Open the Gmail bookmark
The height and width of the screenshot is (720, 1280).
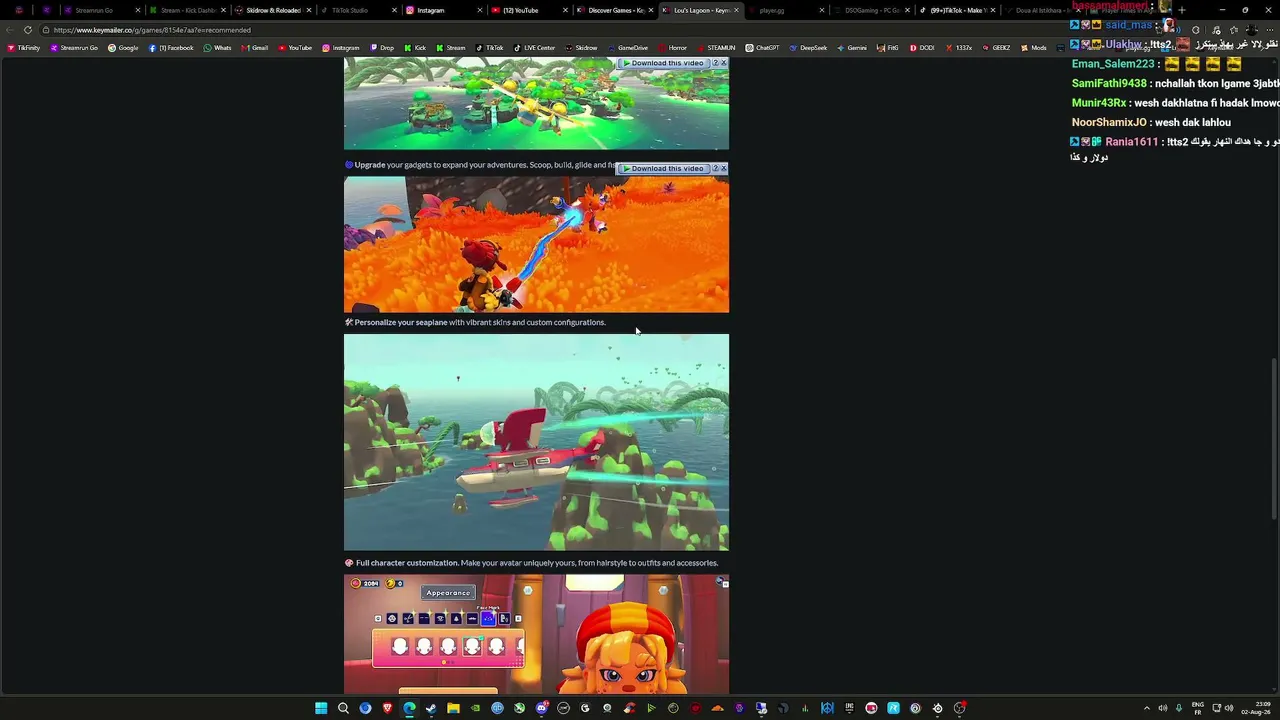[x=254, y=48]
